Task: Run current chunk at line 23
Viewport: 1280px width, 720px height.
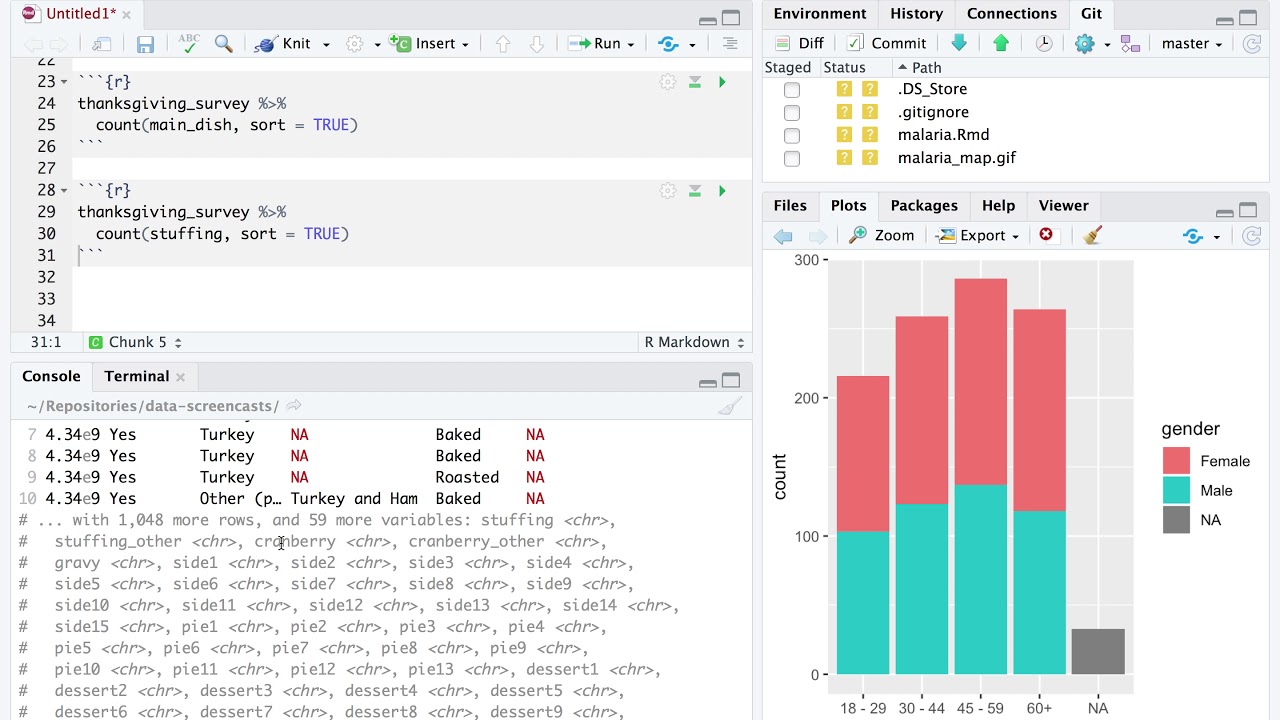Action: tap(722, 82)
